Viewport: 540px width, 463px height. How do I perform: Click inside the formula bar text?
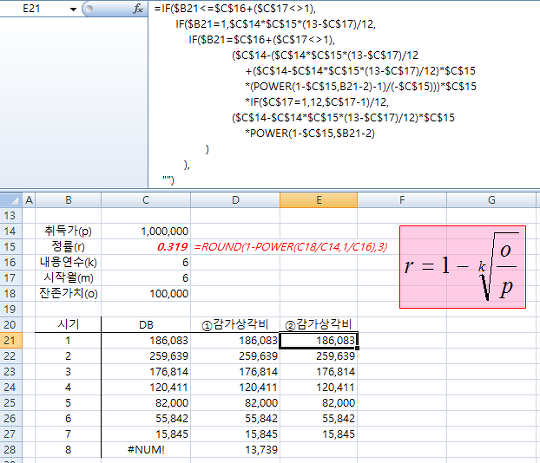pyautogui.click(x=344, y=94)
